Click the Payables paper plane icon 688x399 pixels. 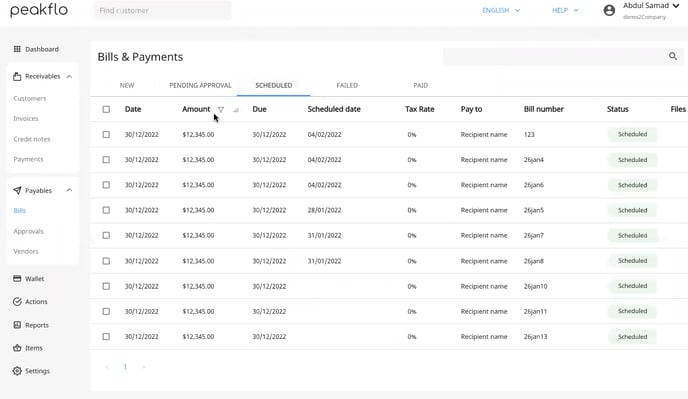(x=17, y=191)
